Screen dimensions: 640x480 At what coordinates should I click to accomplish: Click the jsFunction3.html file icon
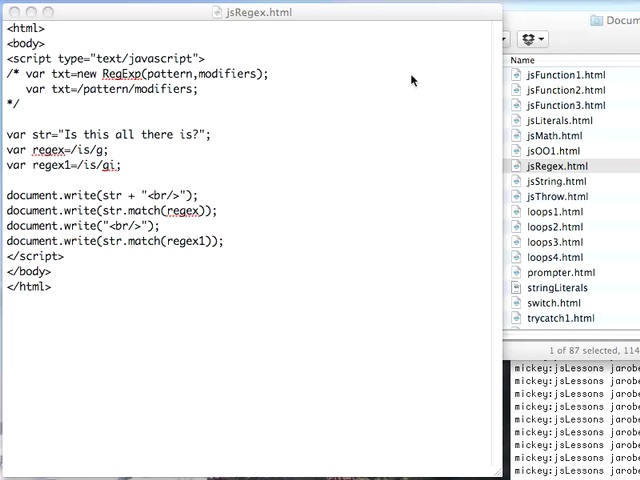coord(516,105)
